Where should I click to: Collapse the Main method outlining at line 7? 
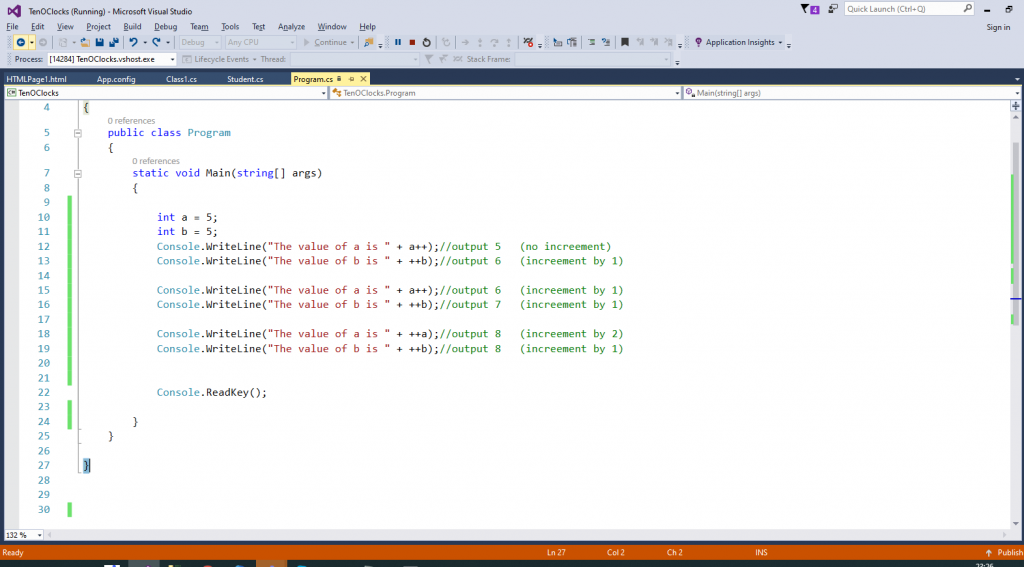(x=78, y=174)
